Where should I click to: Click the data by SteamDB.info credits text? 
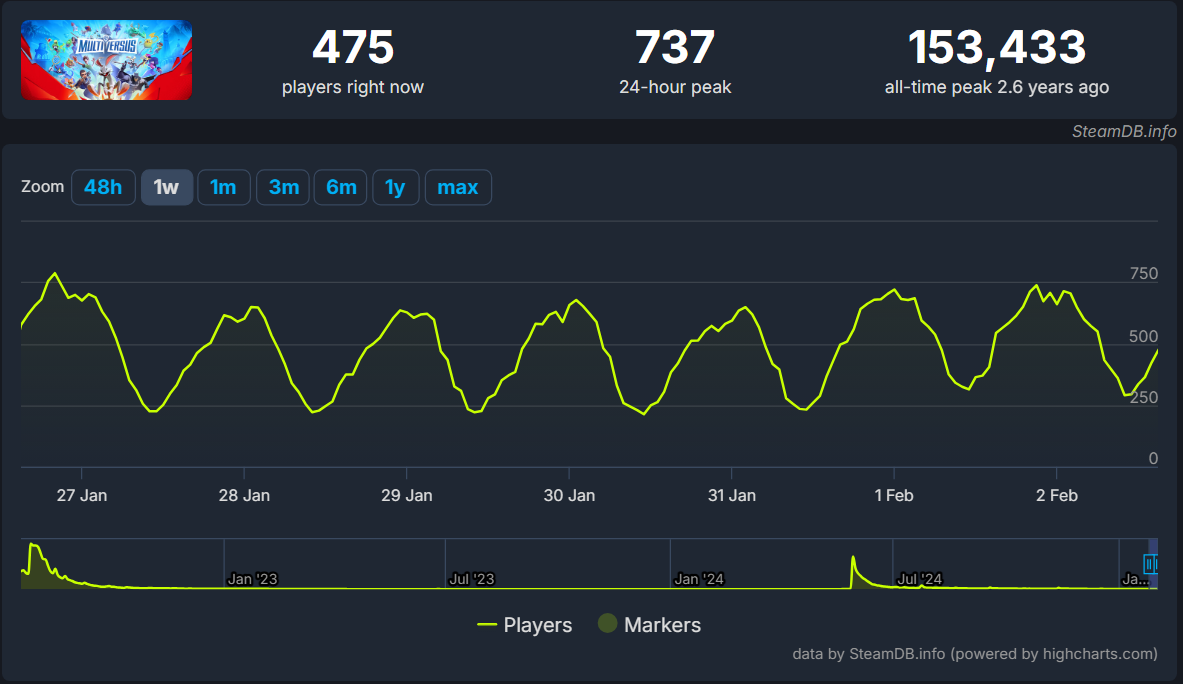click(975, 654)
